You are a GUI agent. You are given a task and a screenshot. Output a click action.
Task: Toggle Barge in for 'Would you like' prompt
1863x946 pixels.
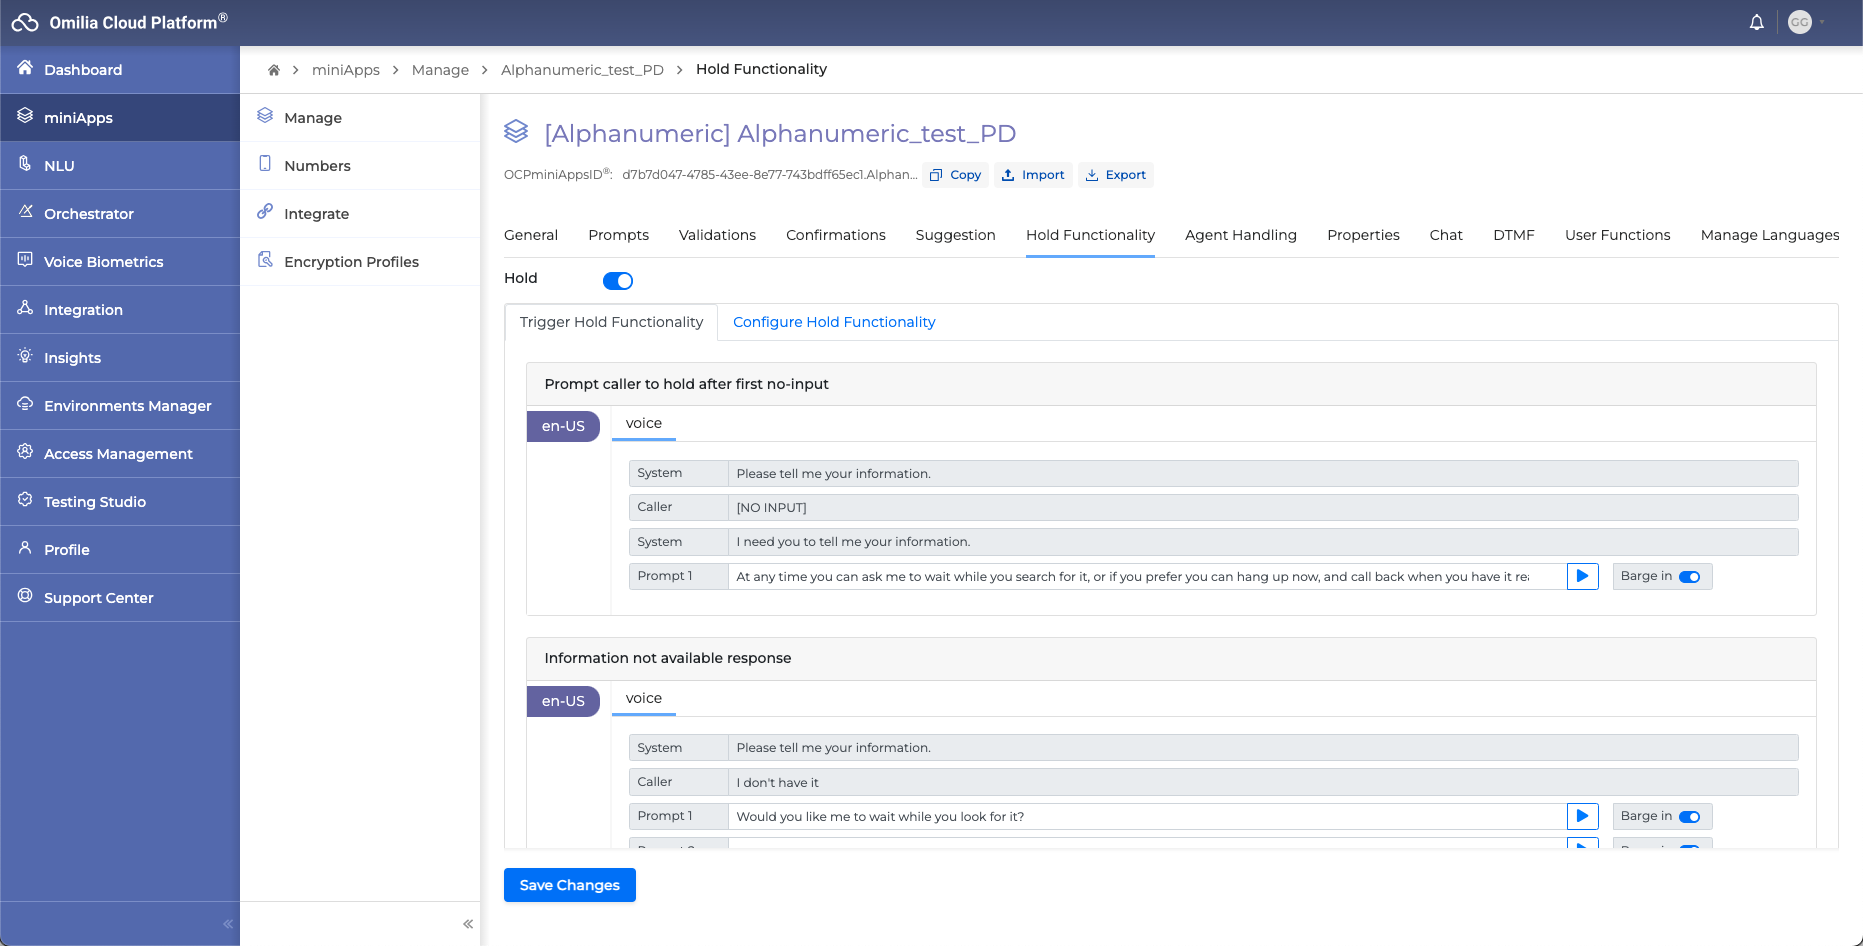coord(1689,817)
